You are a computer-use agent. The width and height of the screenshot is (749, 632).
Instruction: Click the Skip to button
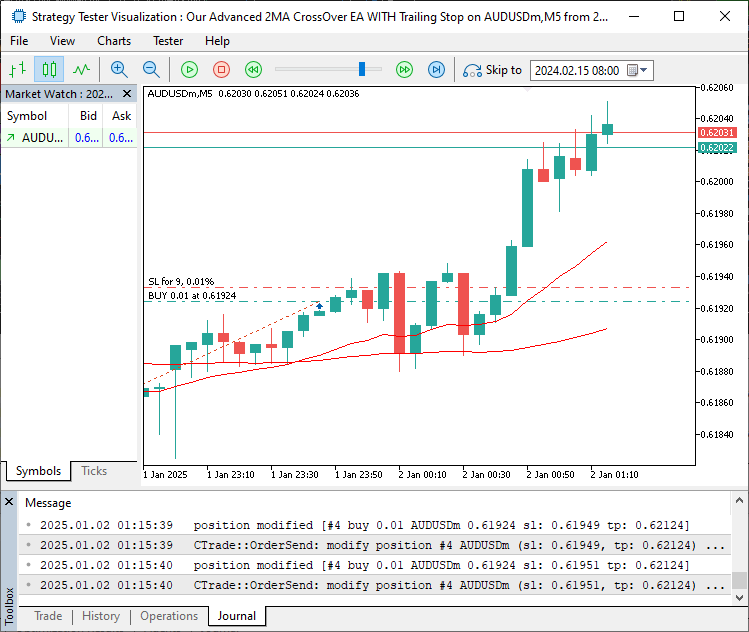(492, 70)
